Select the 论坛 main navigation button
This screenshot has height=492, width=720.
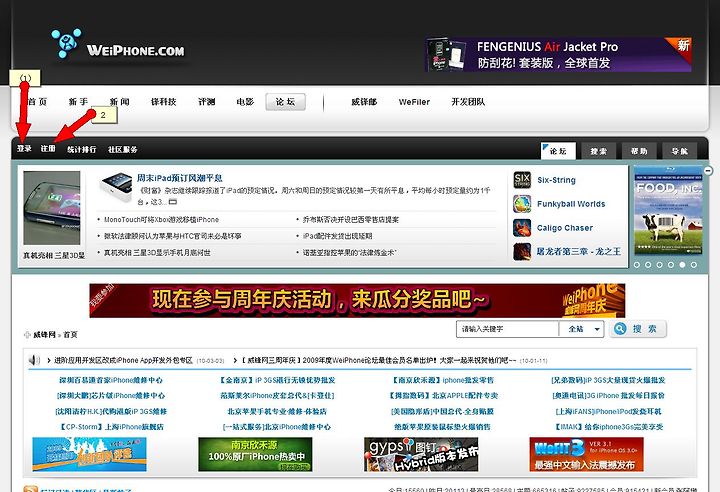(x=285, y=102)
